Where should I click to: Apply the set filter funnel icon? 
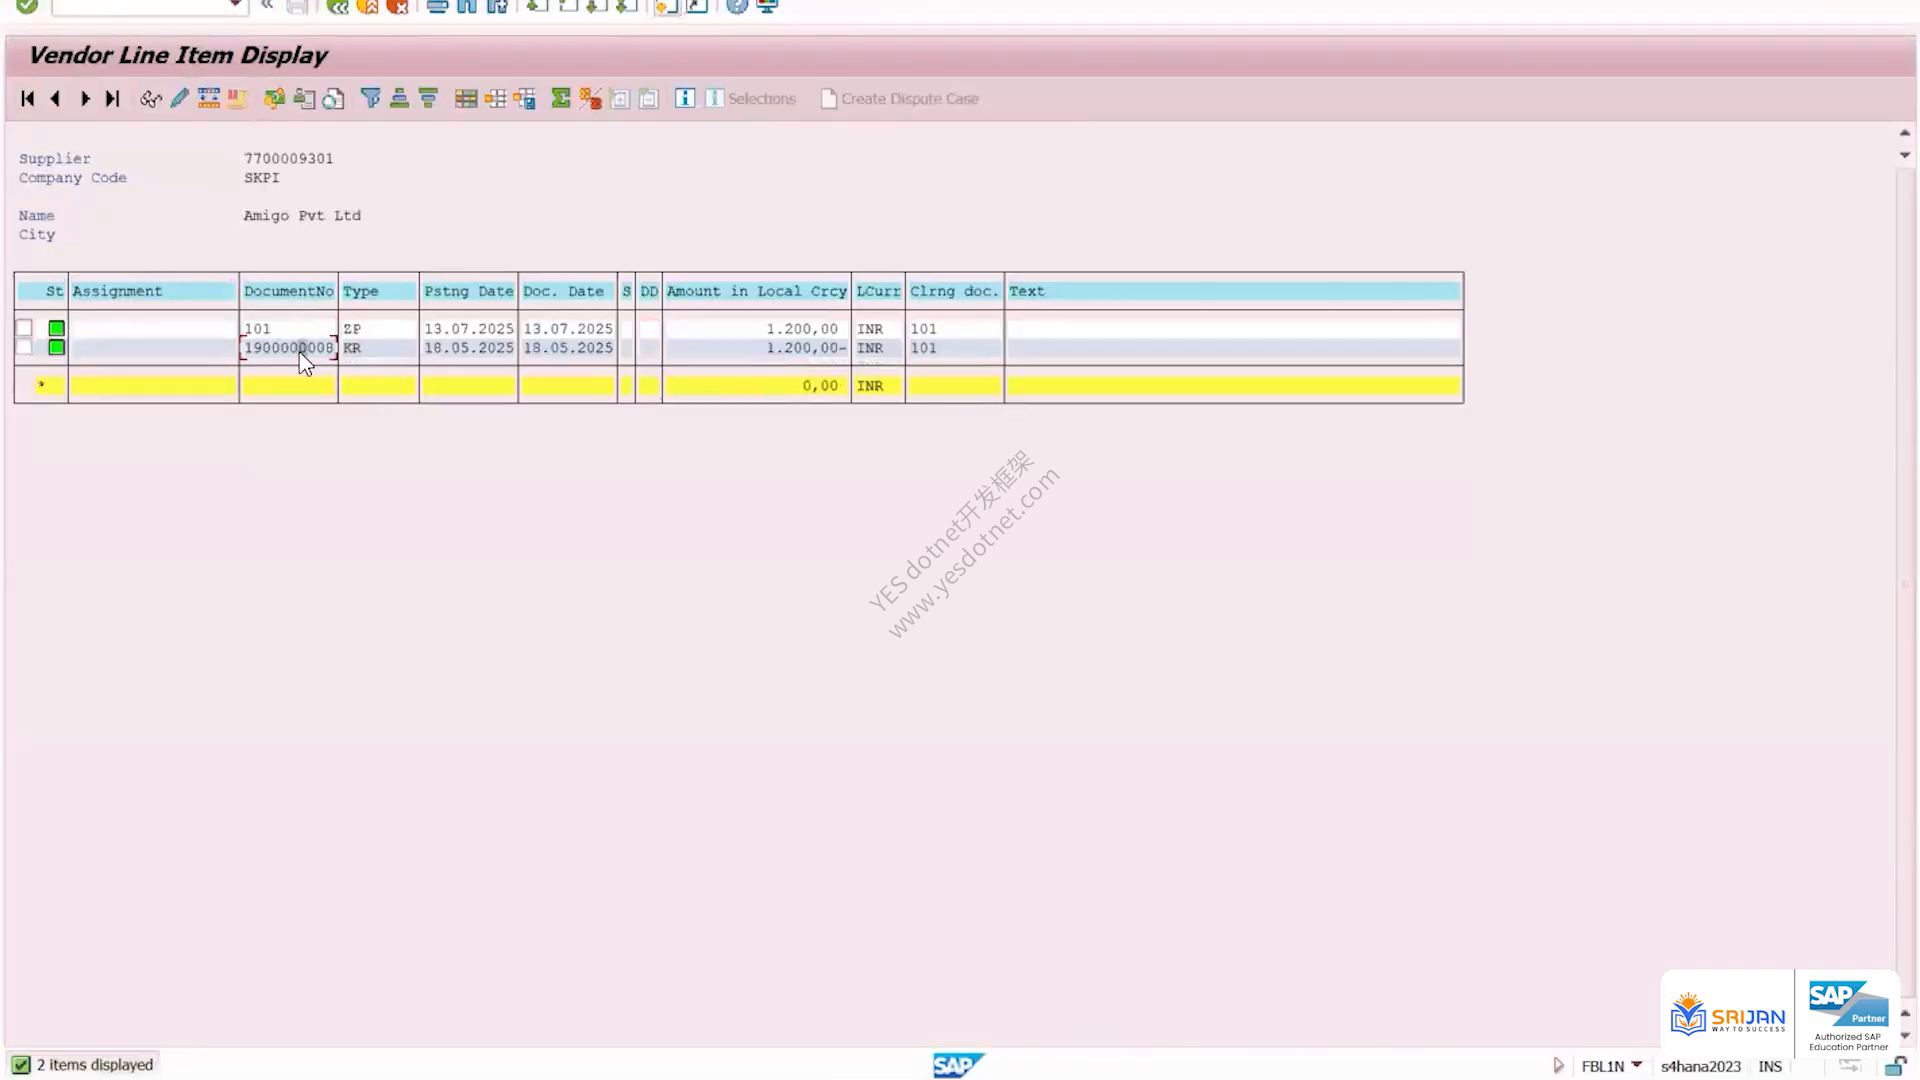point(370,98)
